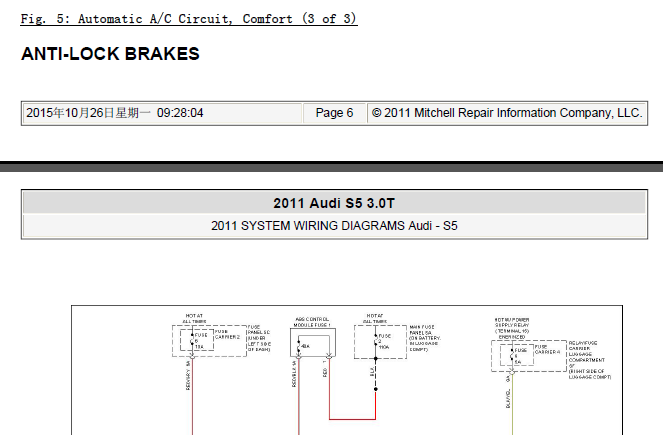The width and height of the screenshot is (663, 435).
Task: Click the 'FUSE PANEL SC' left dash label
Action: pos(259,338)
